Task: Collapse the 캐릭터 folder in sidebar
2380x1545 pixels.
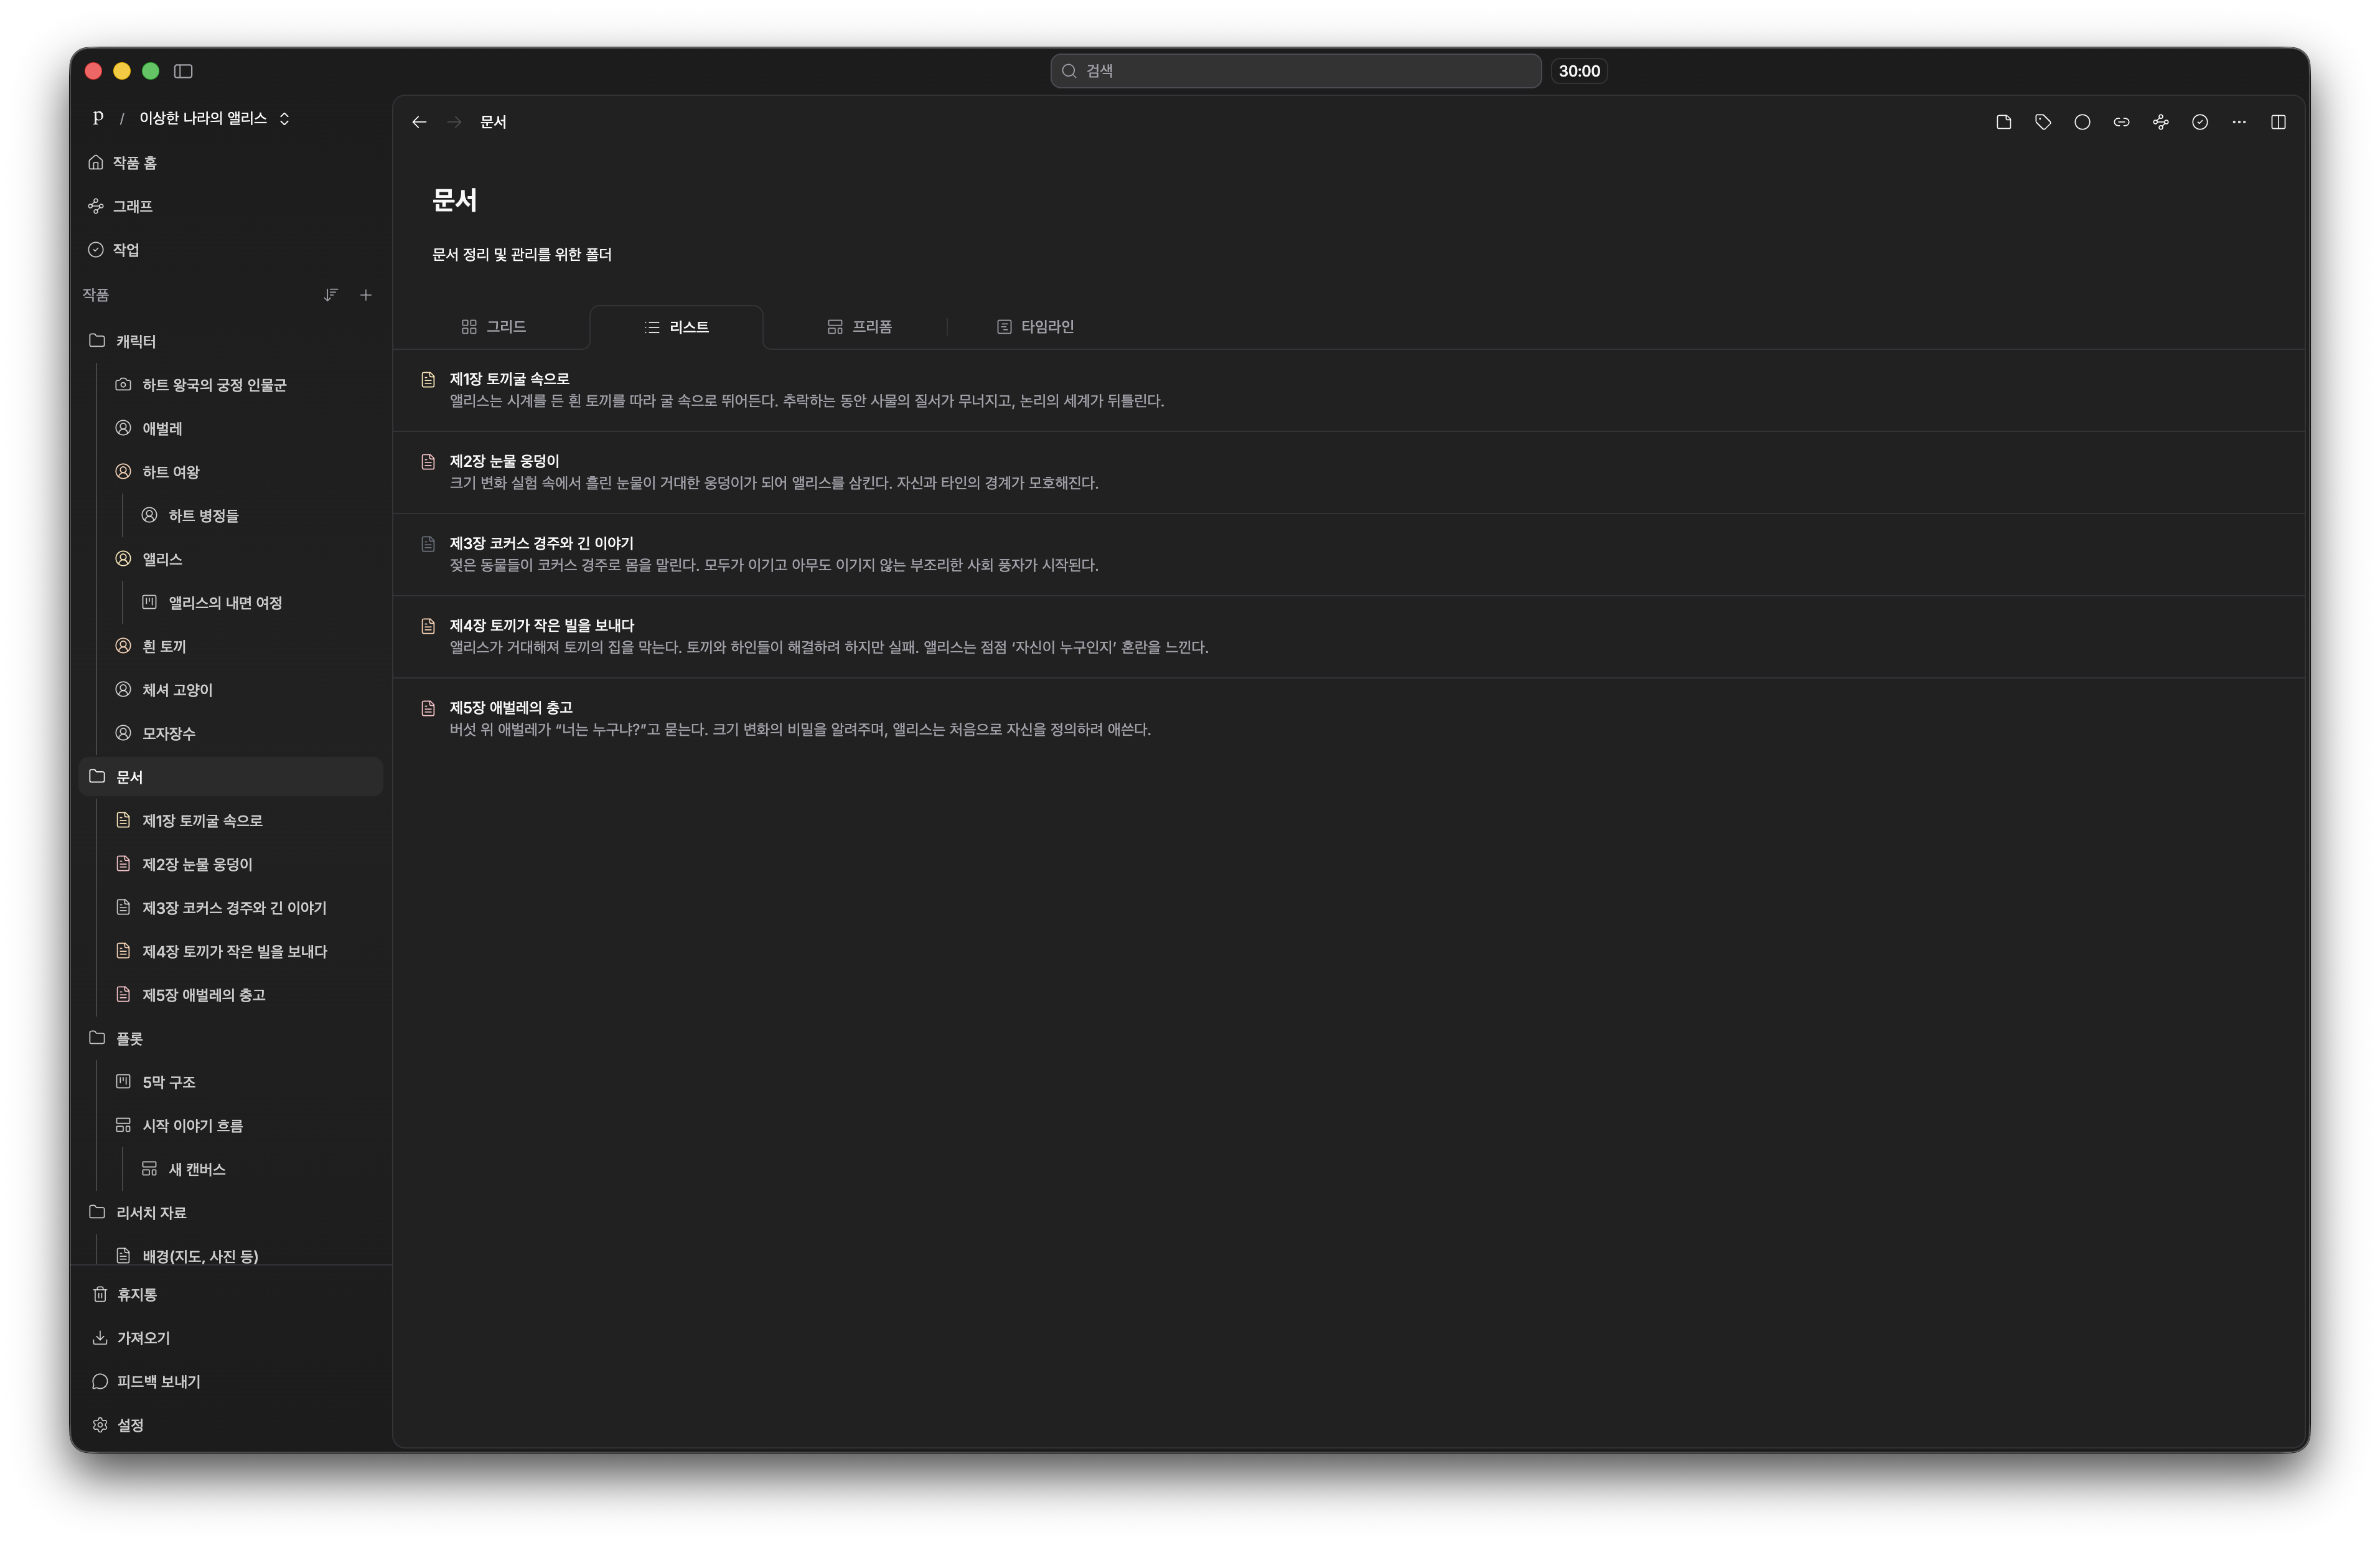Action: pyautogui.click(x=97, y=341)
